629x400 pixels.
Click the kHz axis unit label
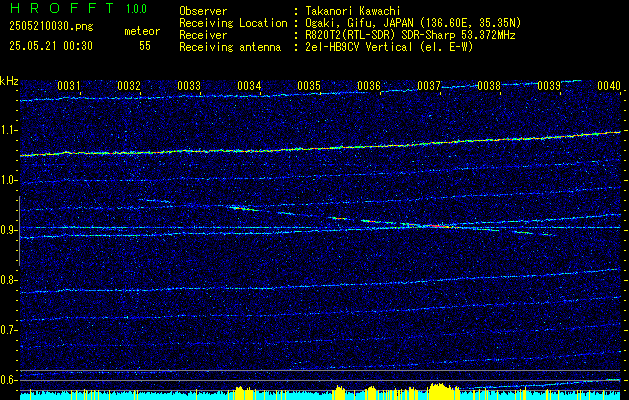click(9, 81)
